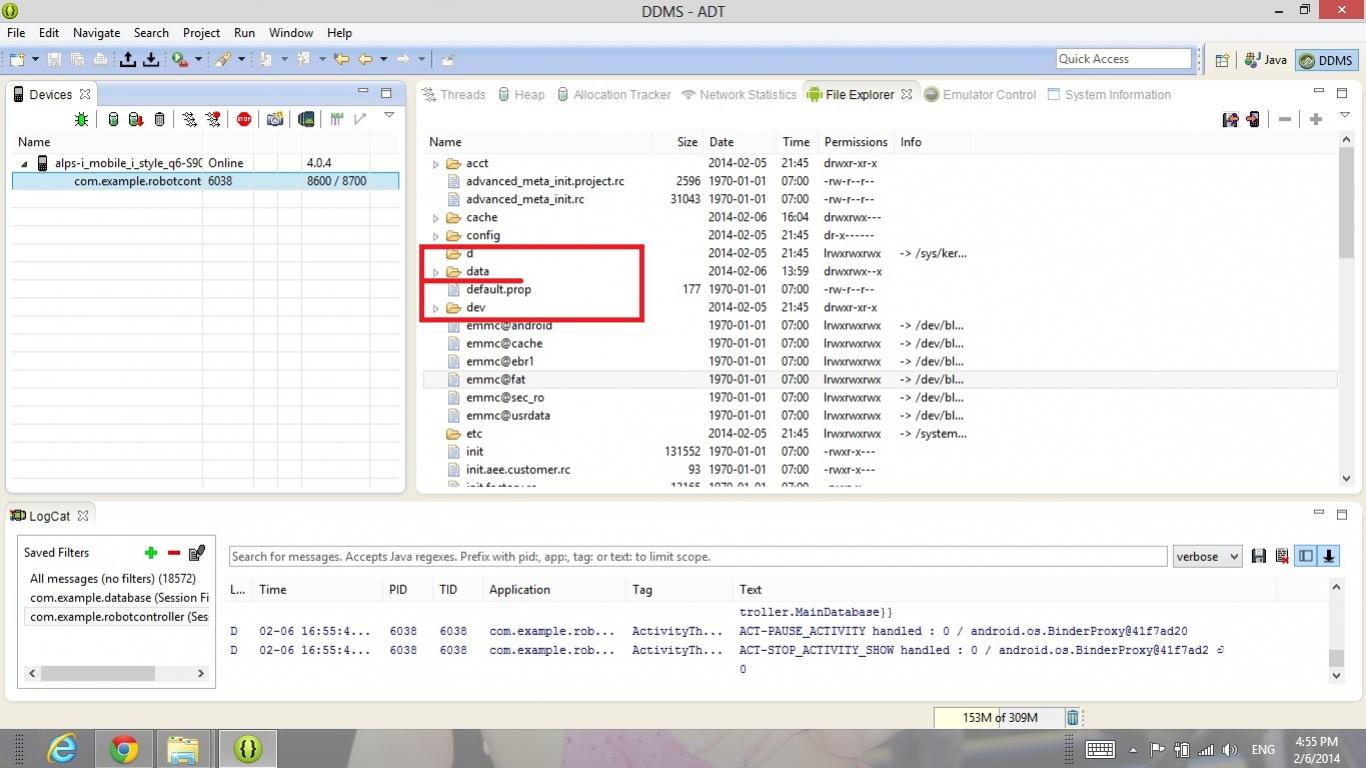Expand the config folder
Image resolution: width=1366 pixels, height=768 pixels.
coord(436,236)
